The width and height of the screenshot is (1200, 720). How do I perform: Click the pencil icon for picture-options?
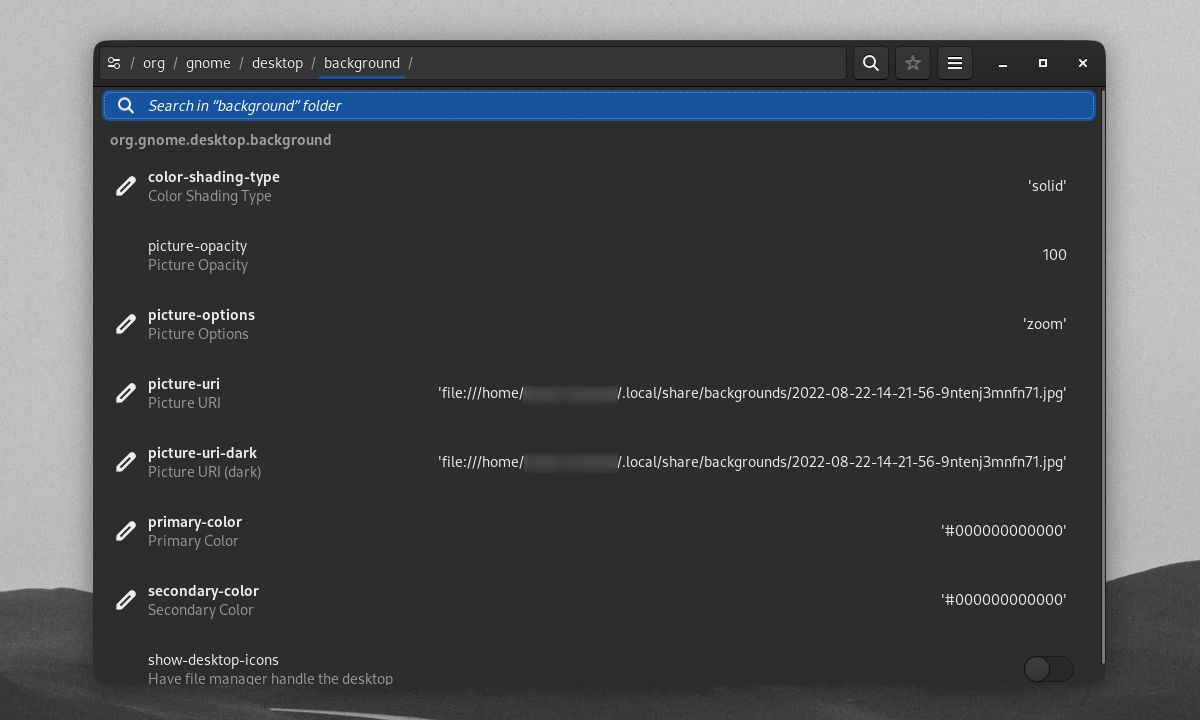[125, 324]
